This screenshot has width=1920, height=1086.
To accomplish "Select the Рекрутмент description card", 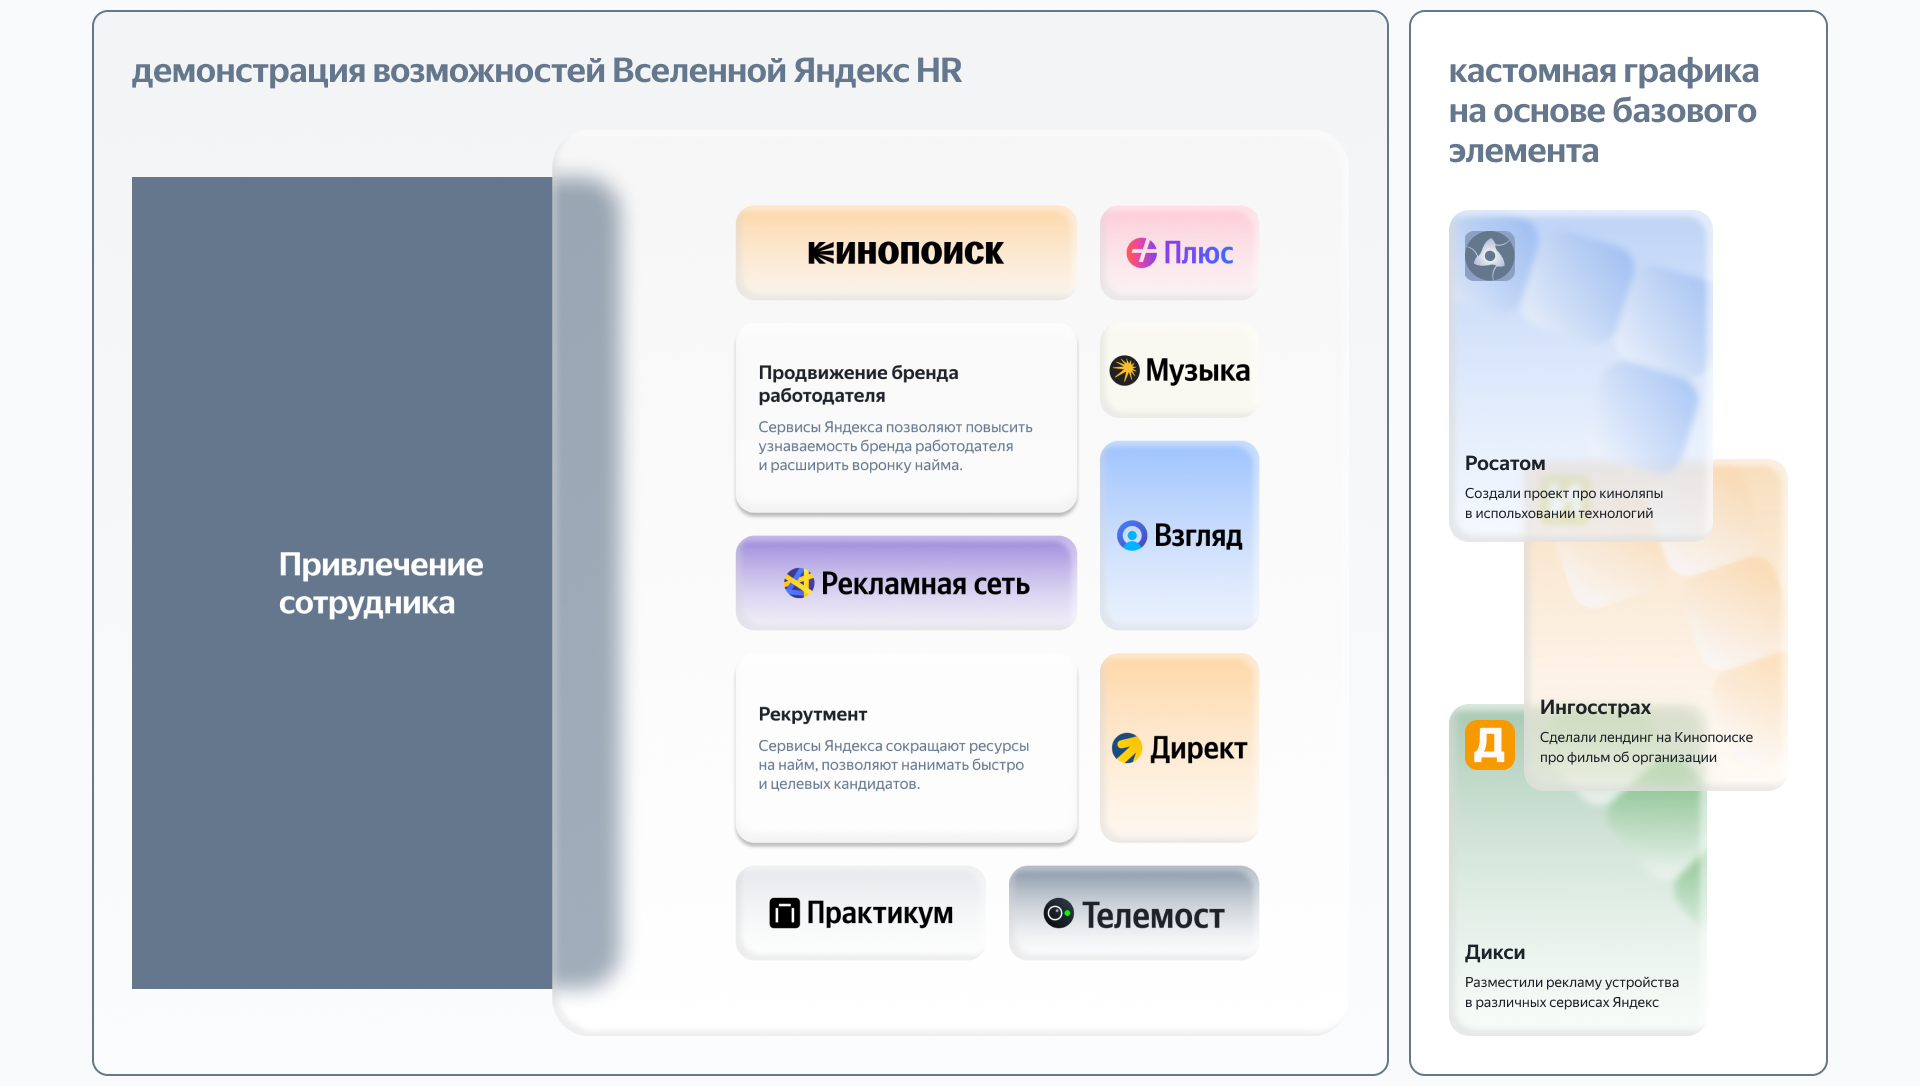I will pyautogui.click(x=905, y=748).
